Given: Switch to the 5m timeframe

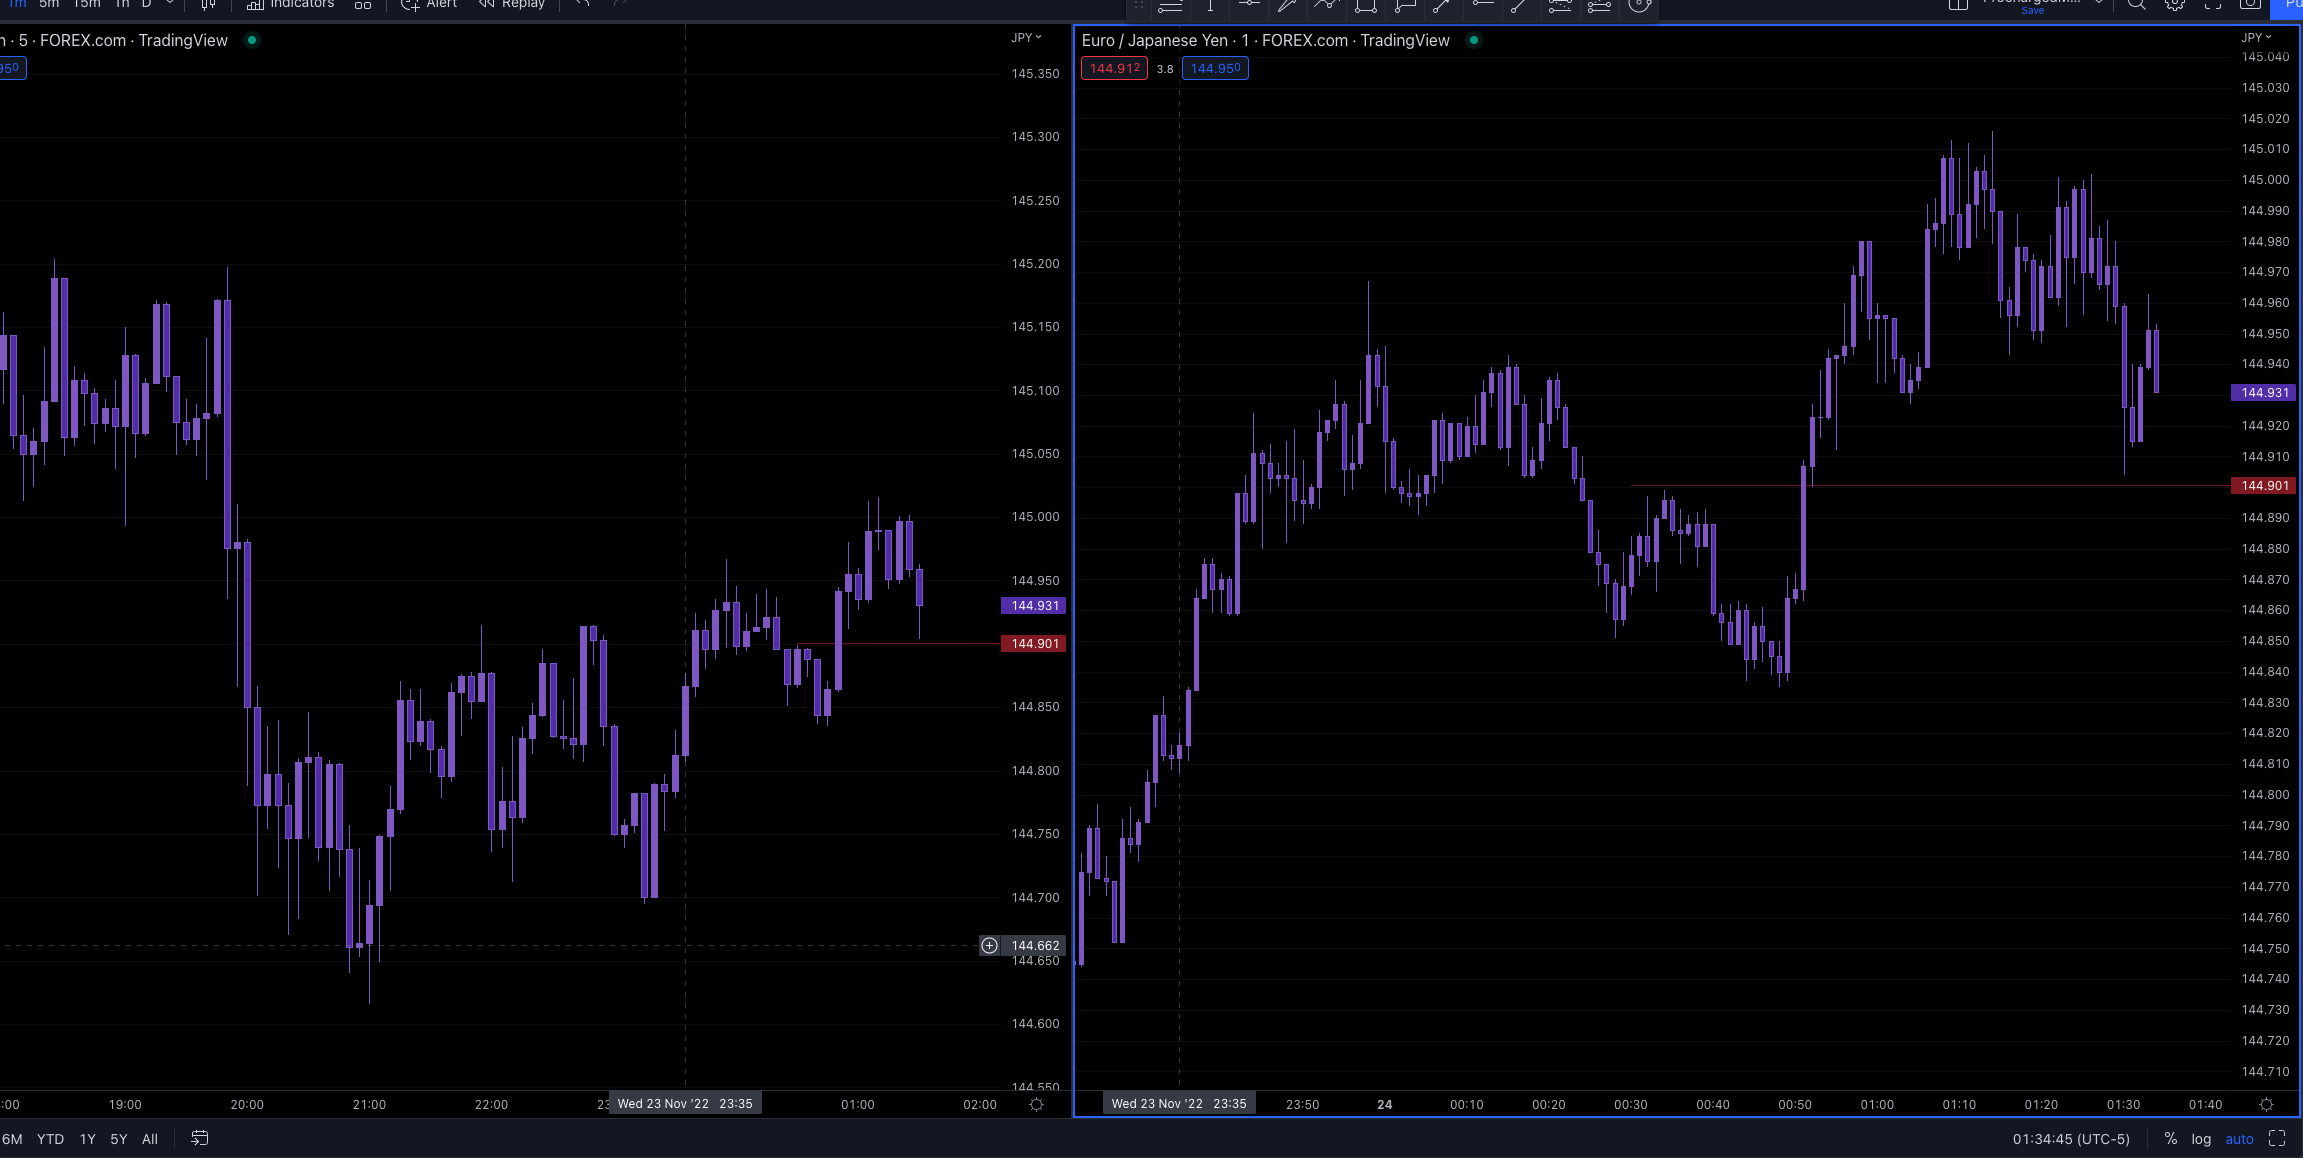Looking at the screenshot, I should click(x=48, y=4).
